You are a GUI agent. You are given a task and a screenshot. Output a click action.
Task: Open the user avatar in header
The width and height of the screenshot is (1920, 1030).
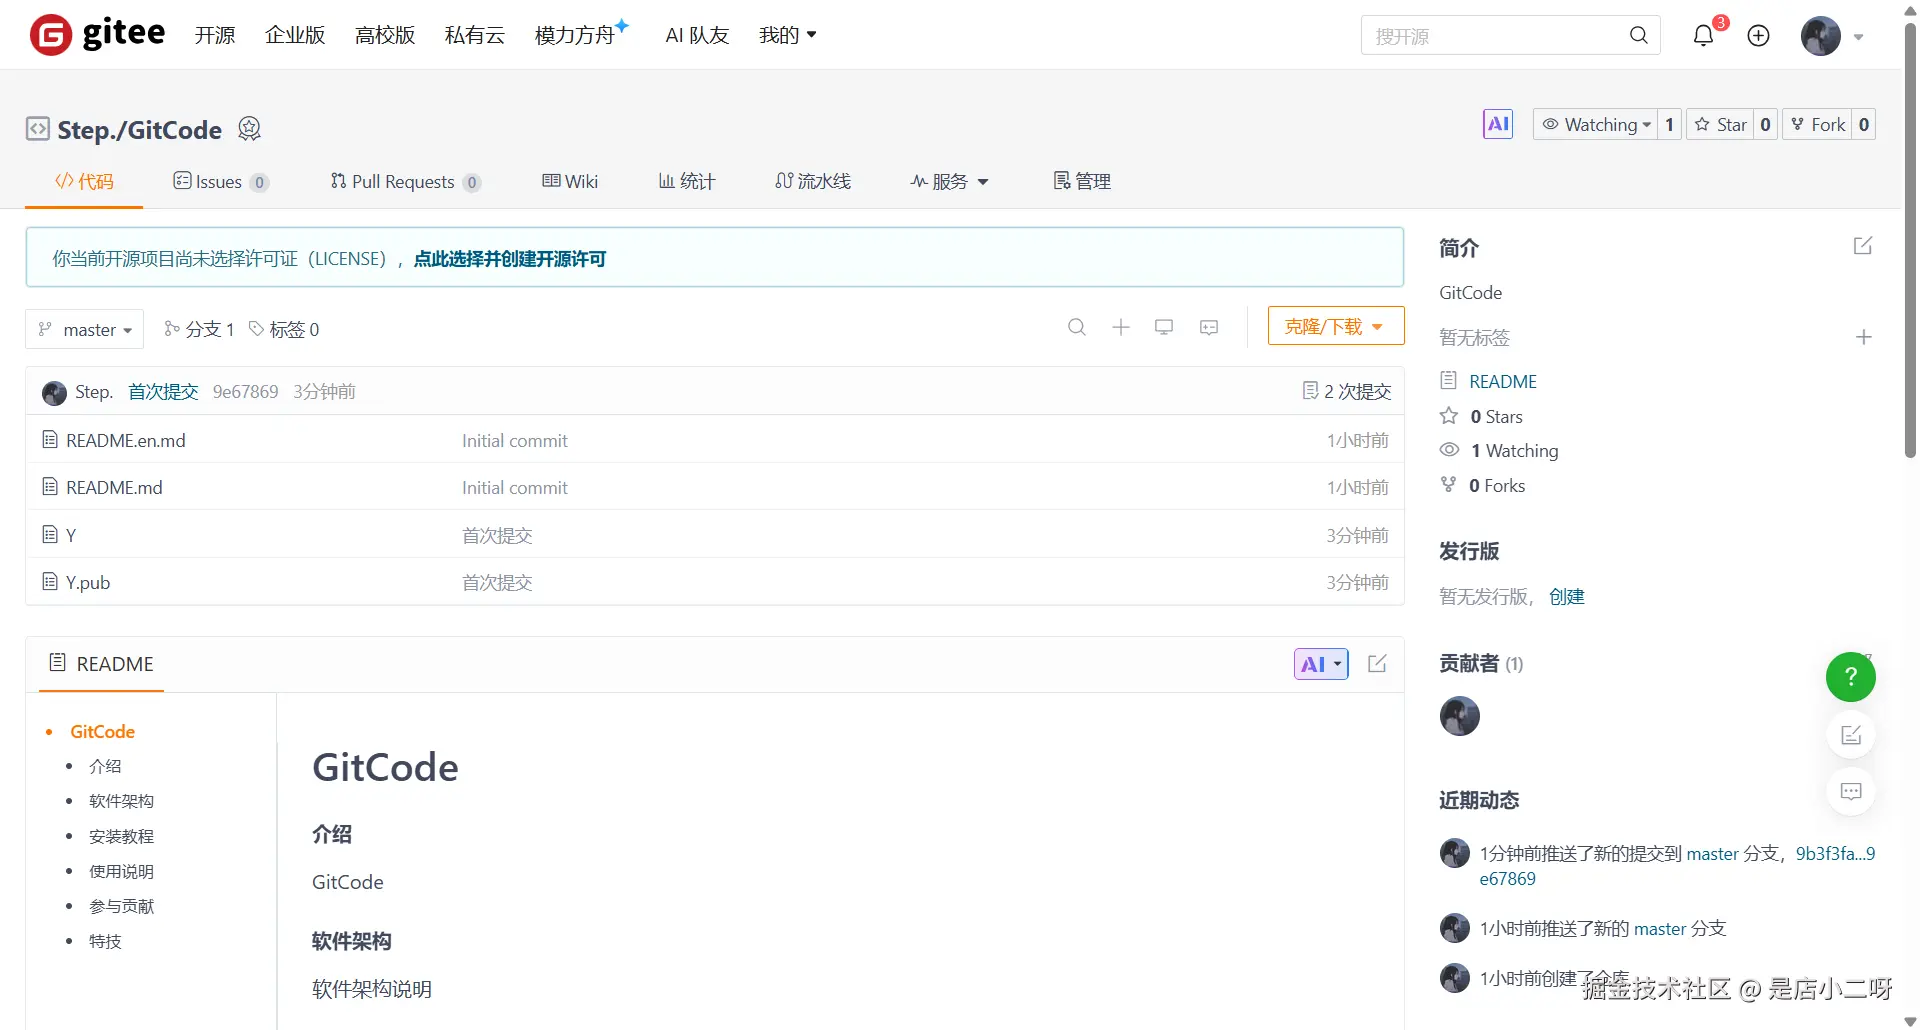tap(1821, 36)
